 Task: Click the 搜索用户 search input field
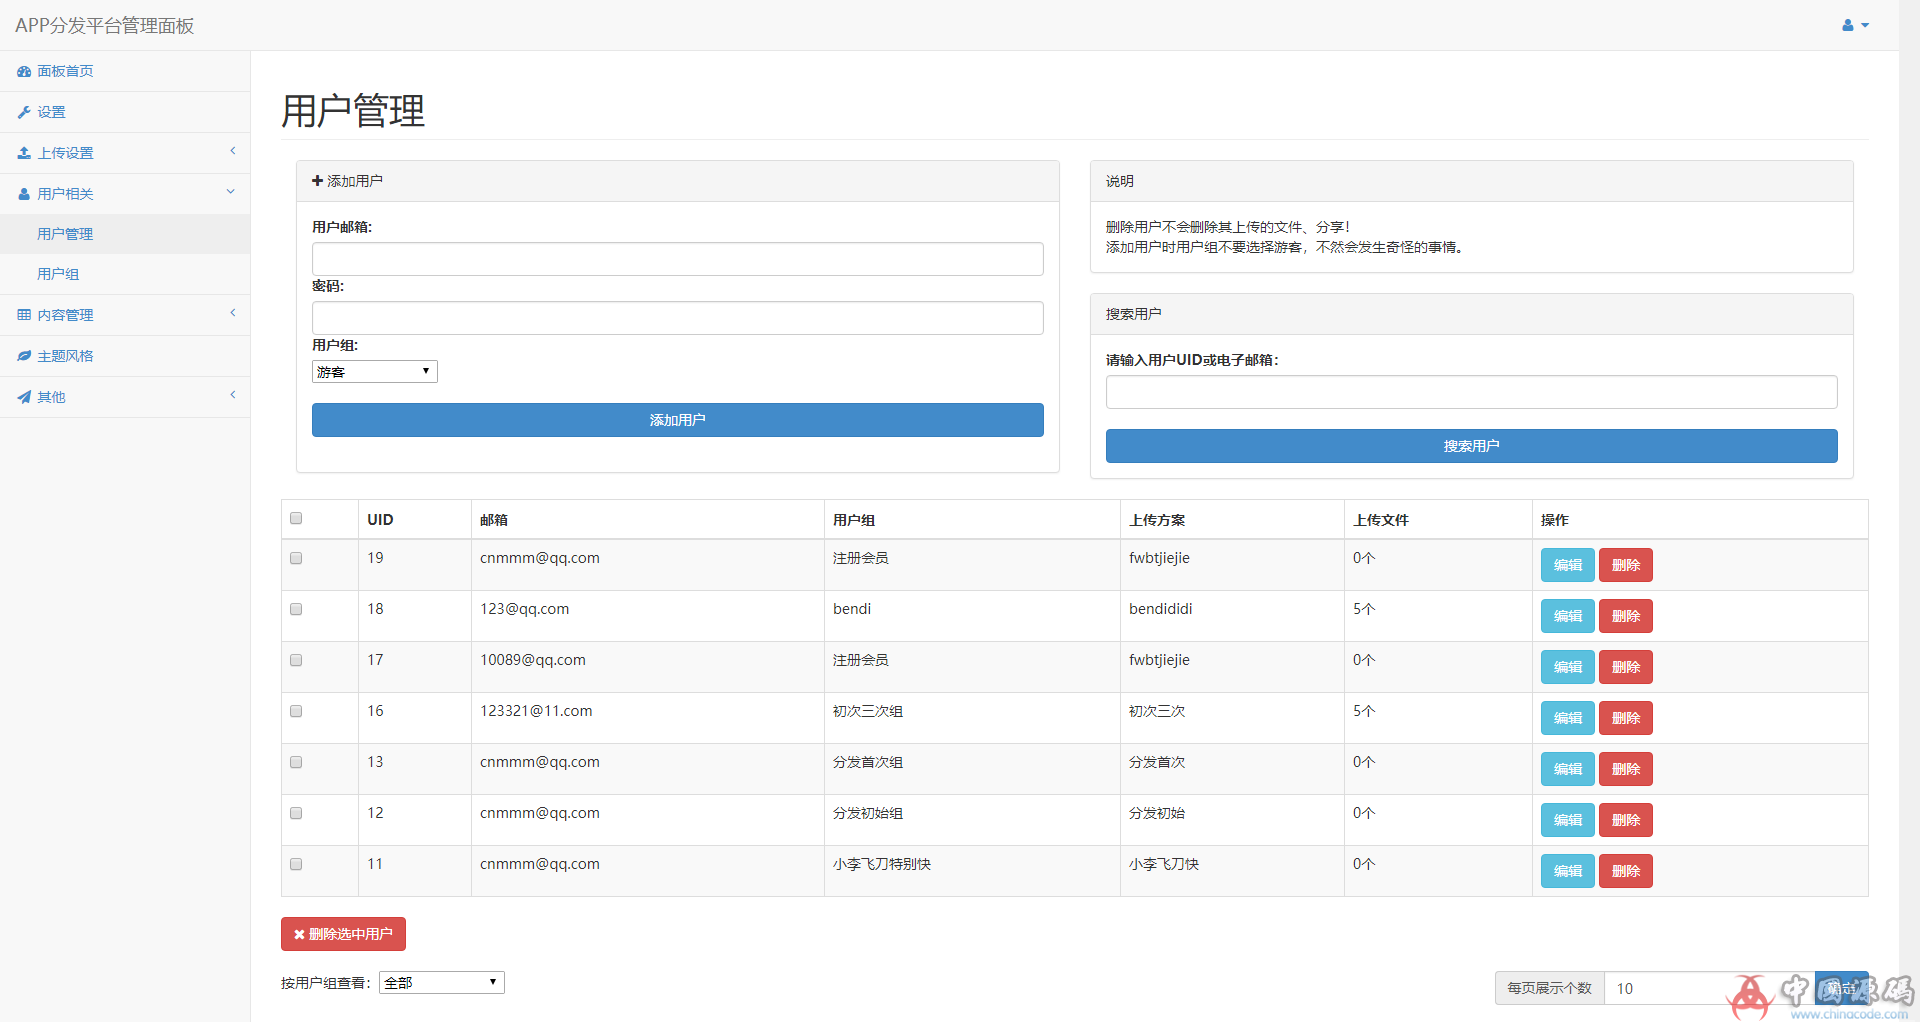click(1471, 392)
